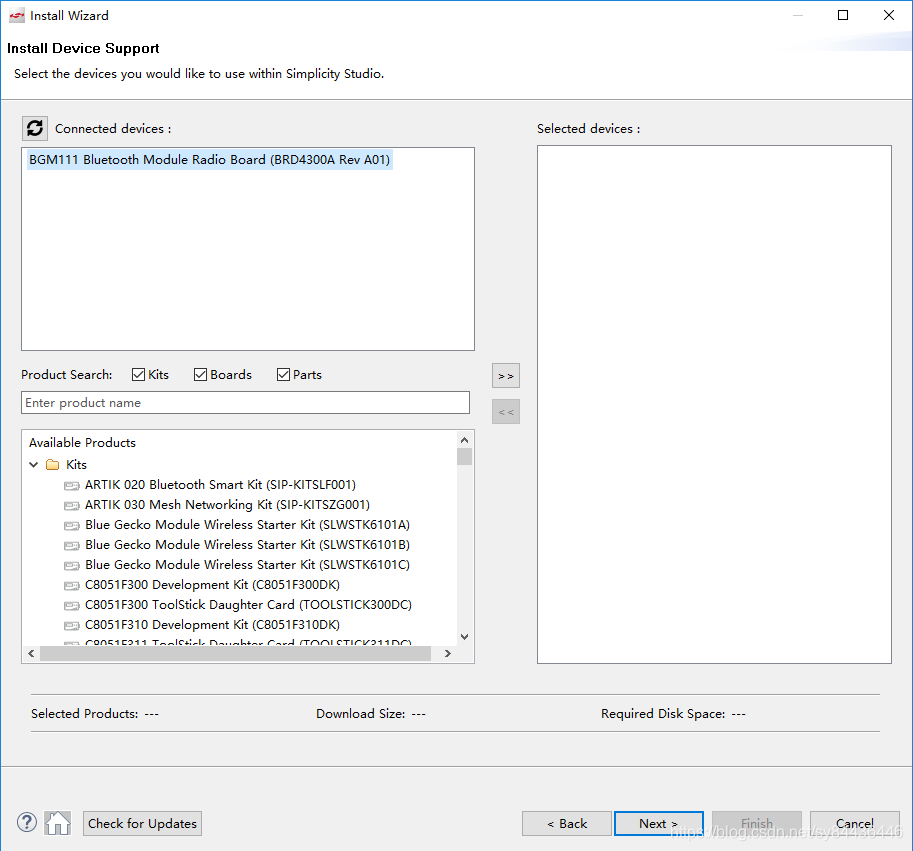Click the greyed-out Finish button
913x851 pixels.
click(756, 824)
